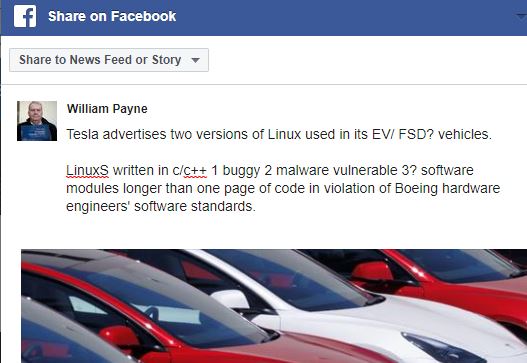Click the Facebook logo icon
Screen dimensions: 527x363
coord(25,16)
